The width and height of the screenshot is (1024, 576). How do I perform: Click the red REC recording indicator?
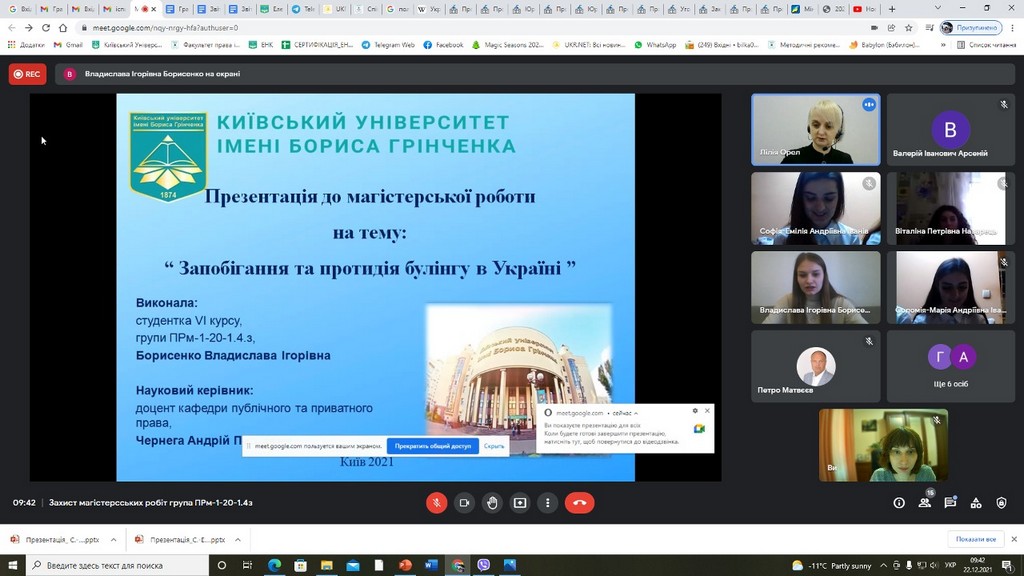(x=27, y=74)
